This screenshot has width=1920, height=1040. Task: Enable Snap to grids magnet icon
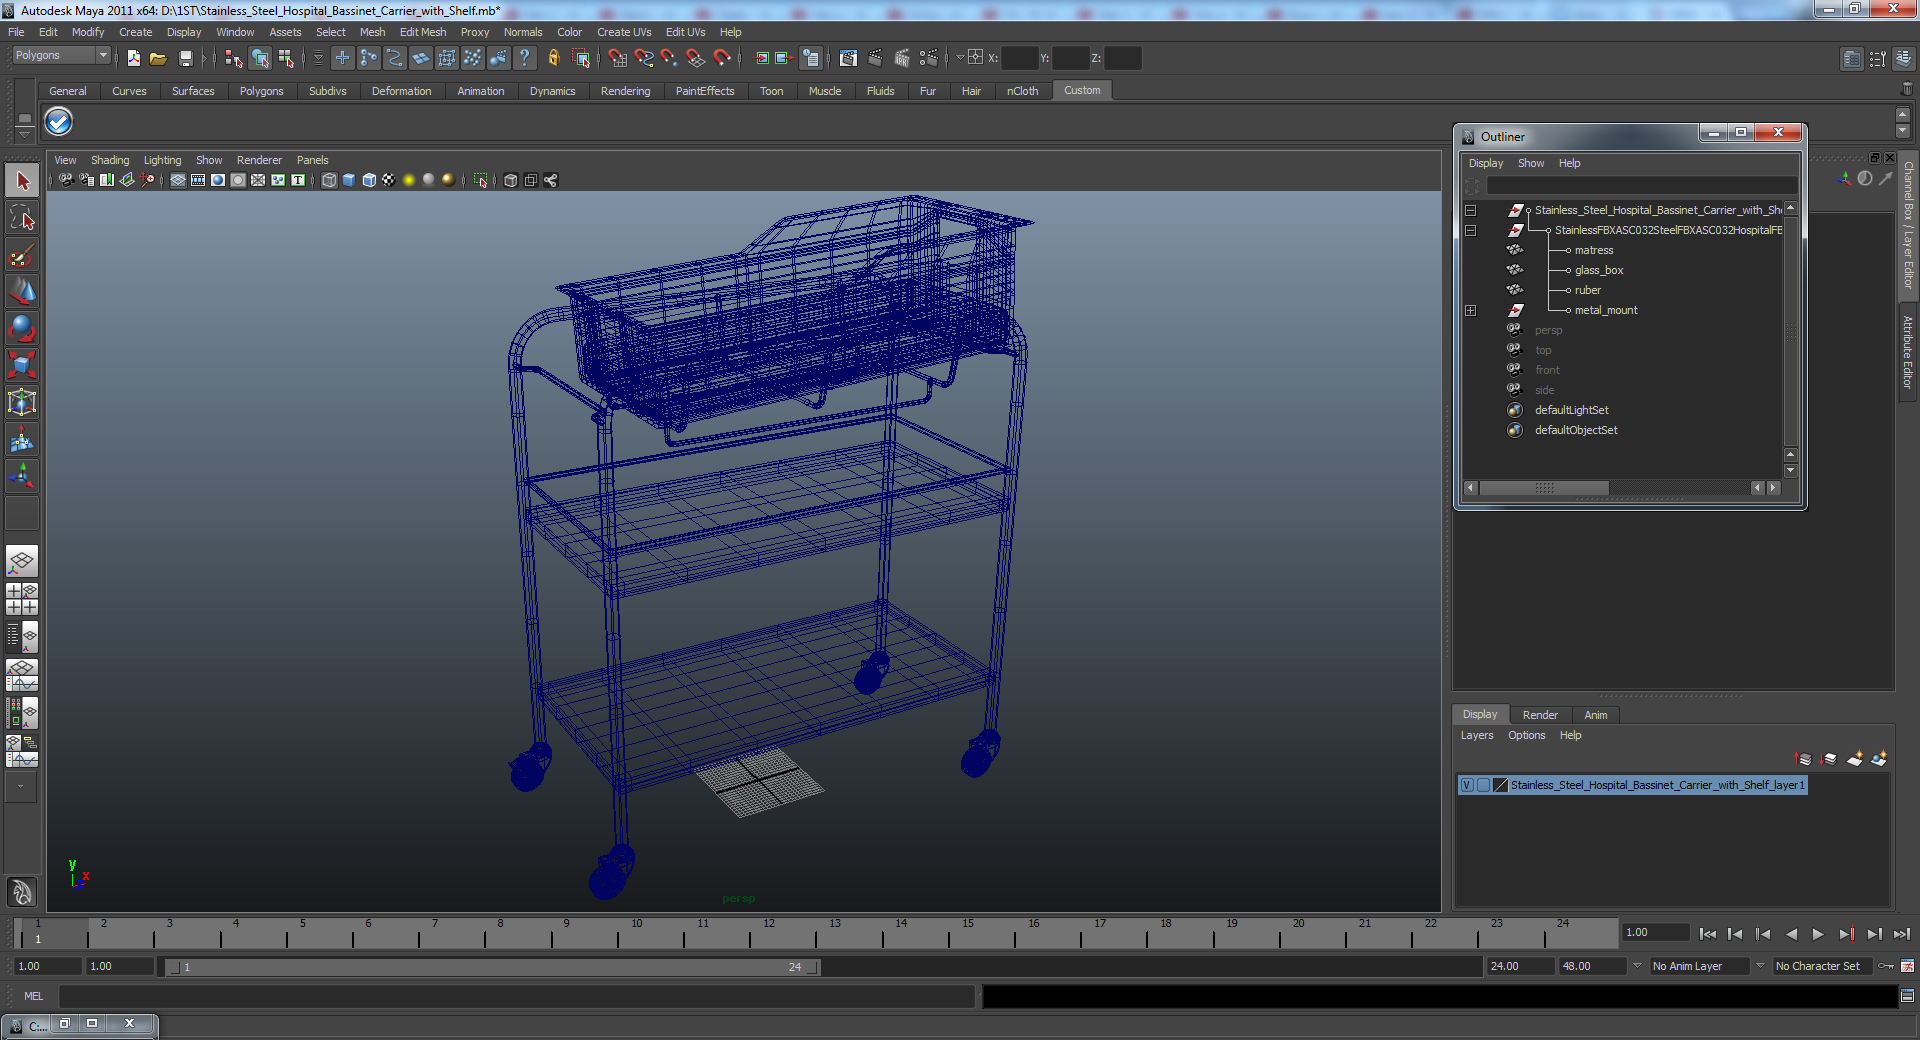coord(617,58)
